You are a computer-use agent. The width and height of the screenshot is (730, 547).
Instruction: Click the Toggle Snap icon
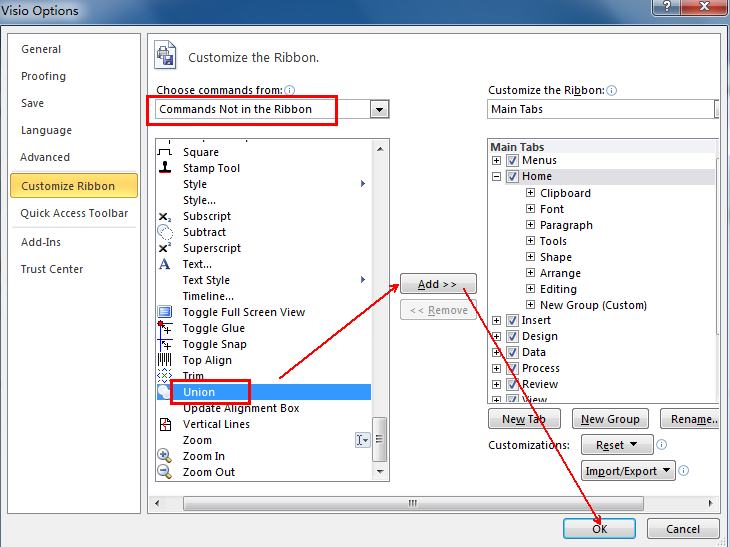coord(165,344)
